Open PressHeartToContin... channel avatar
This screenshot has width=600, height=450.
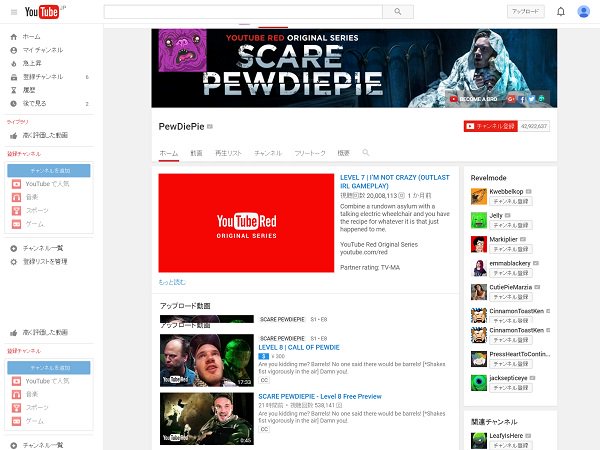tap(479, 359)
